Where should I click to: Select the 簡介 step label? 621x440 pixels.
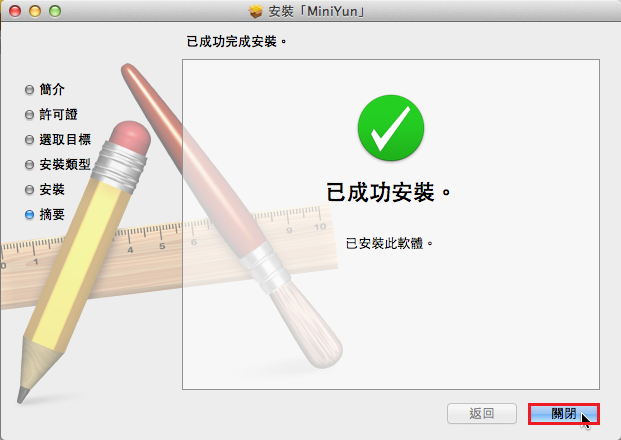click(52, 89)
